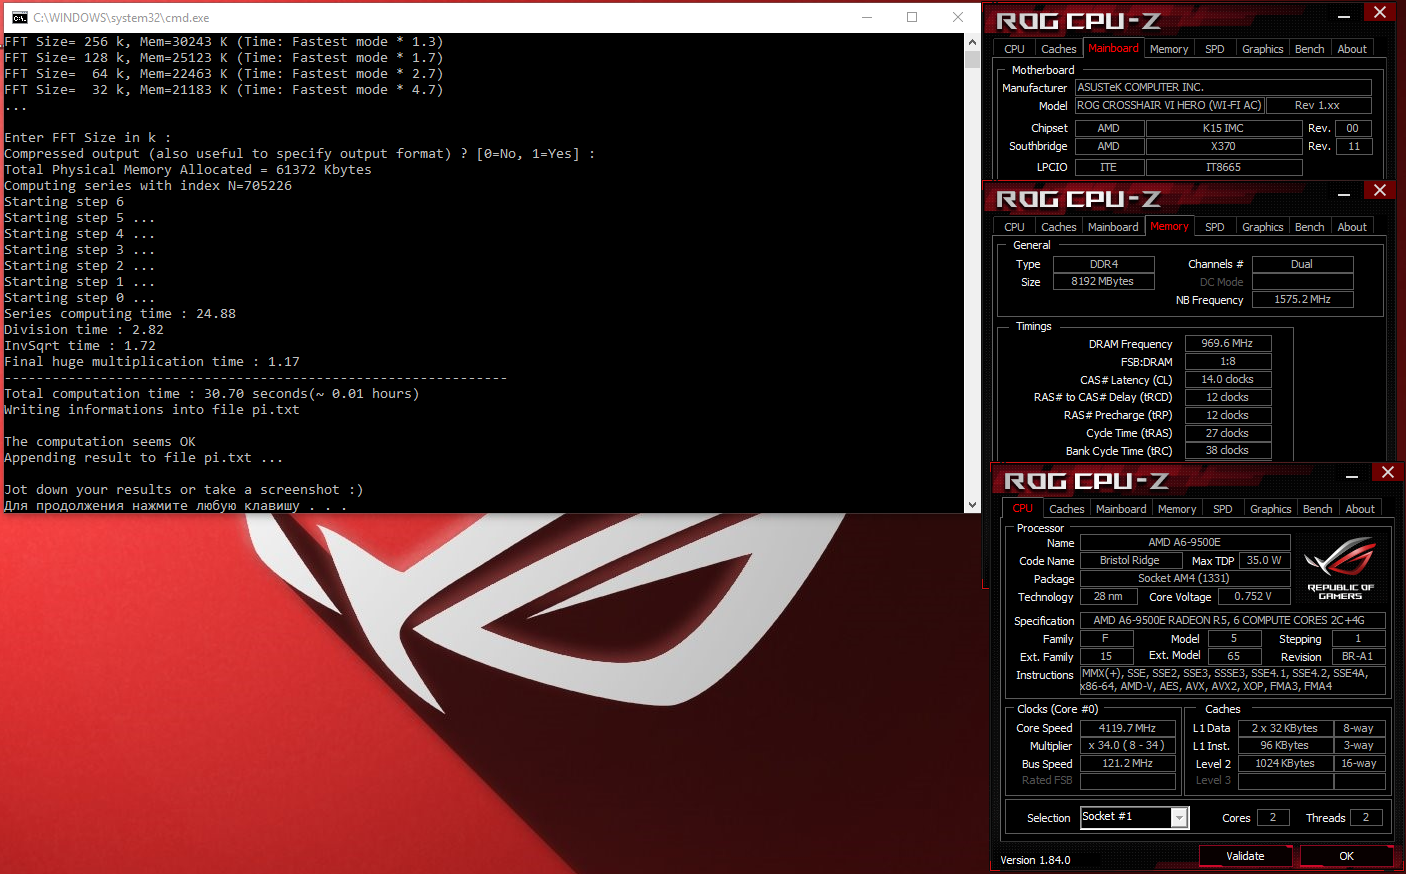Screen dimensions: 1406x874
Task: Click the Bus Speed value 121.2 MHz
Action: click(1127, 763)
